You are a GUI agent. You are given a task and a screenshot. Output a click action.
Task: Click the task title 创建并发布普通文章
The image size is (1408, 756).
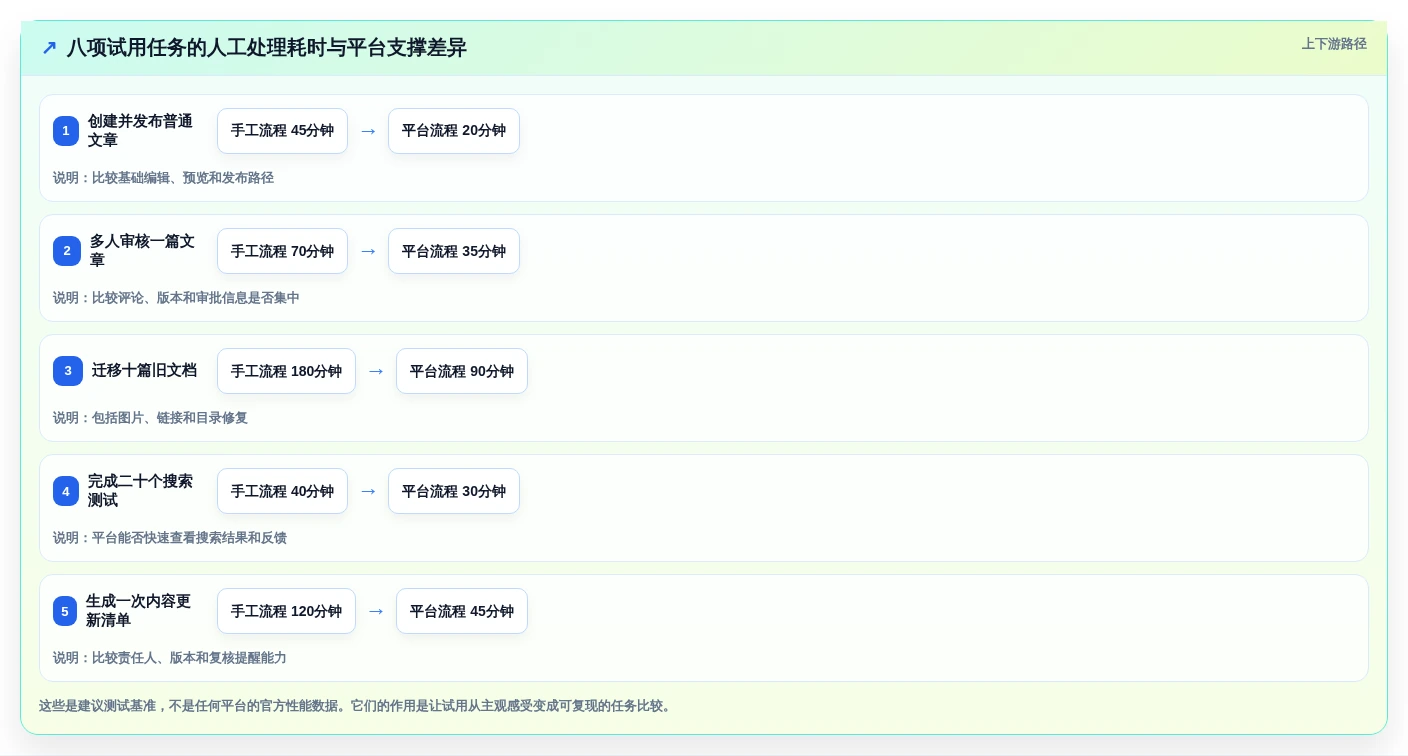click(x=140, y=131)
